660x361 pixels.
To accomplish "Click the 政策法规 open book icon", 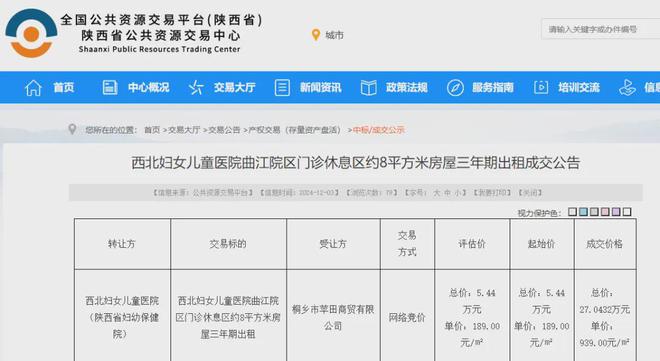I will 368,88.
